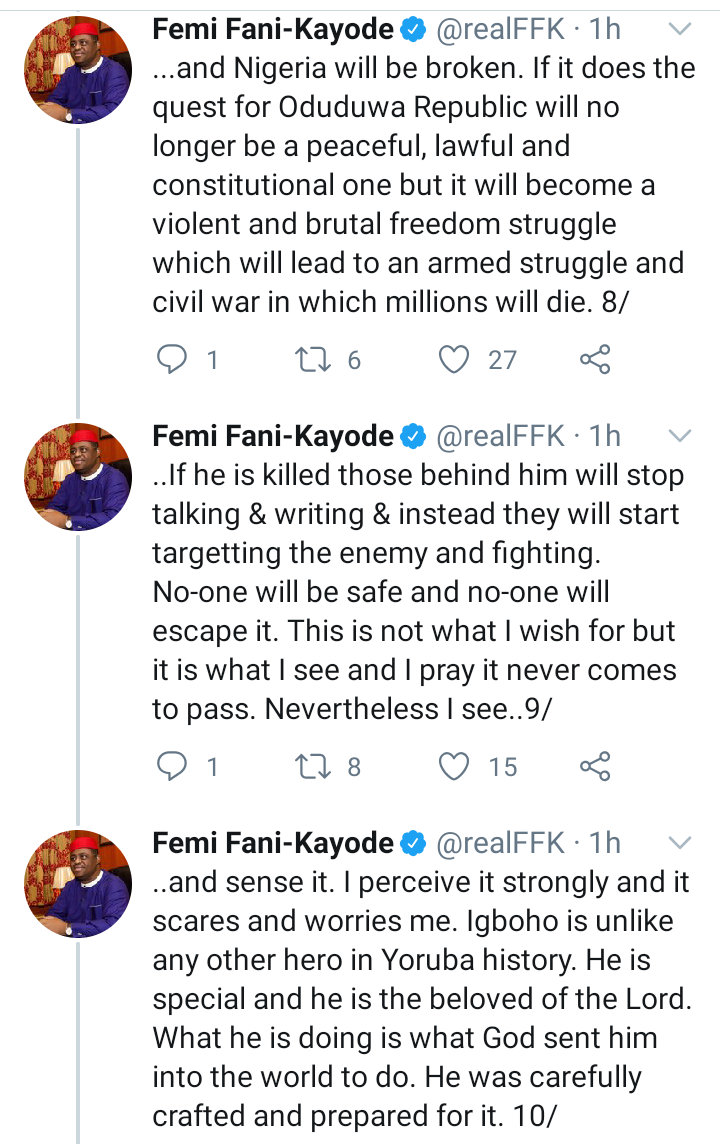This screenshot has width=720, height=1144.
Task: Open the chevron menu on tweet 9/
Action: tap(679, 436)
